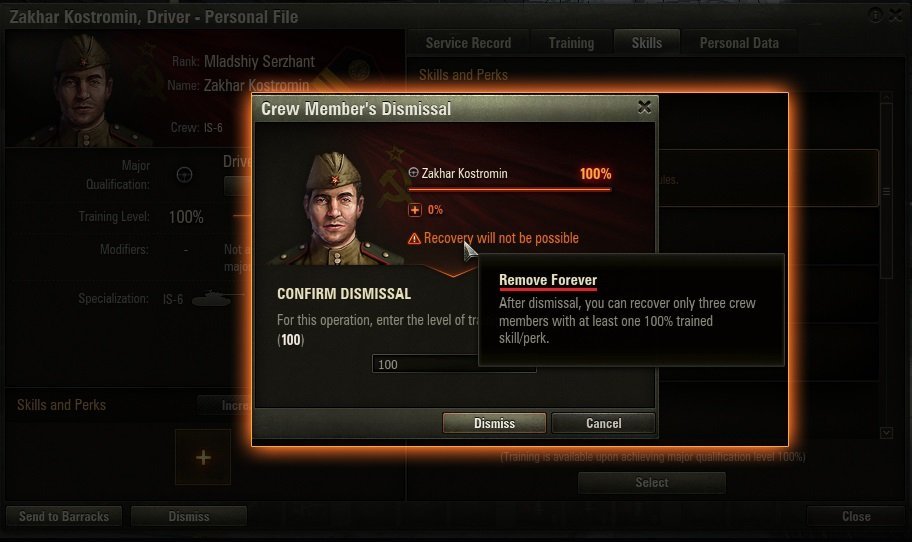Image resolution: width=912 pixels, height=542 pixels.
Task: Click the down arrow of the skills scrollbar
Action: coord(886,433)
